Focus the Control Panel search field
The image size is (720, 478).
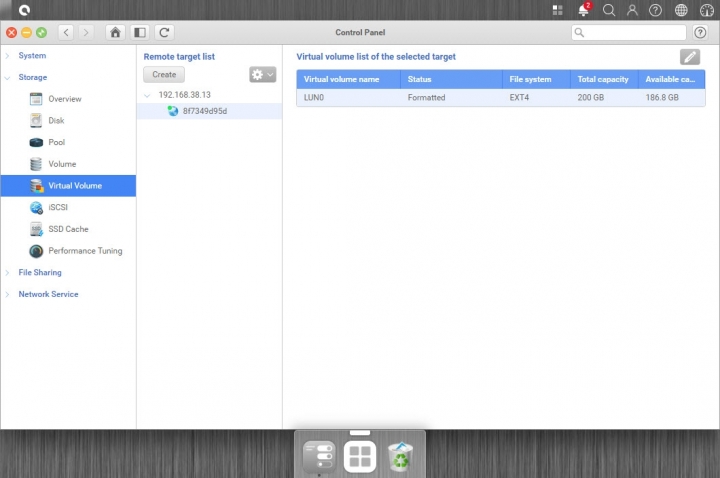629,32
